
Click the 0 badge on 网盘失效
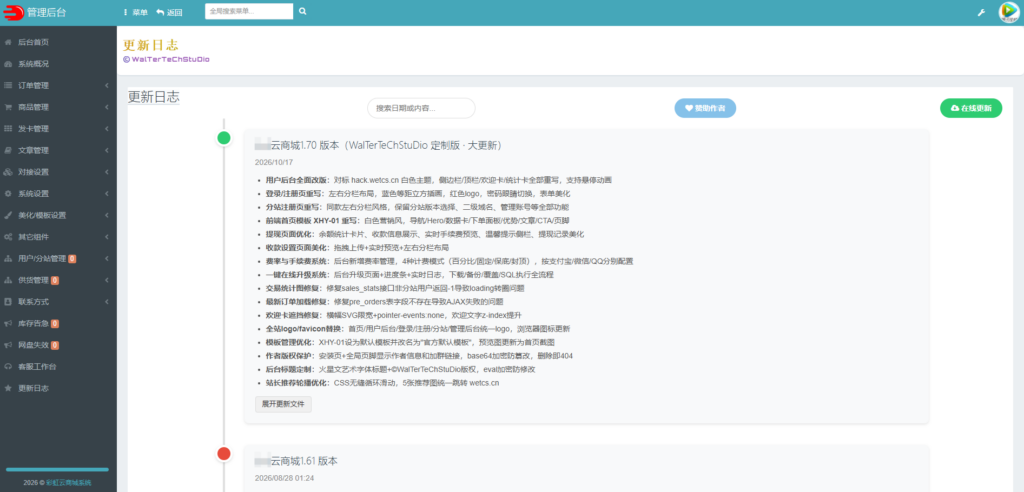pos(55,345)
